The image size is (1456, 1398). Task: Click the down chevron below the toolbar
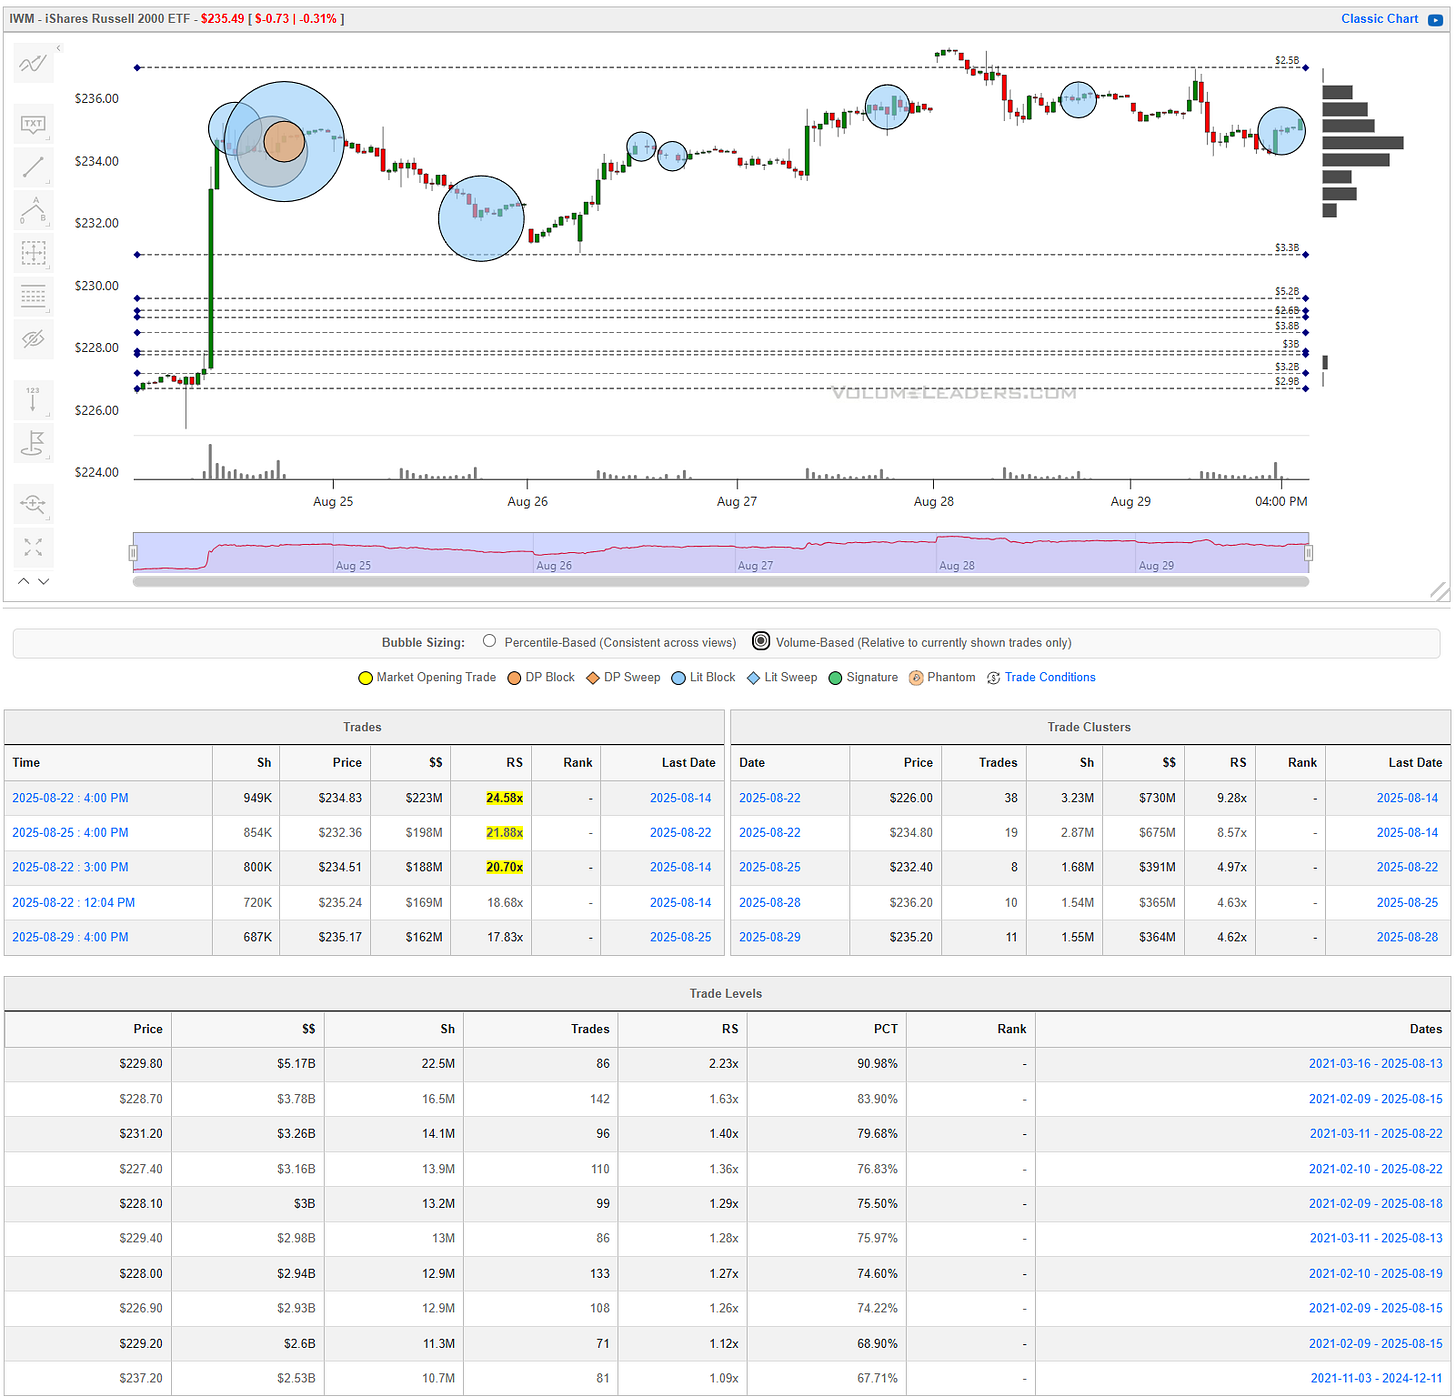[x=43, y=581]
